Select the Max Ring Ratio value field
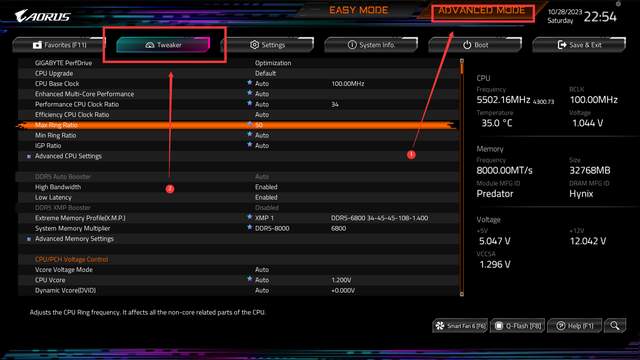Viewport: 640px width, 360px height. tap(259, 125)
